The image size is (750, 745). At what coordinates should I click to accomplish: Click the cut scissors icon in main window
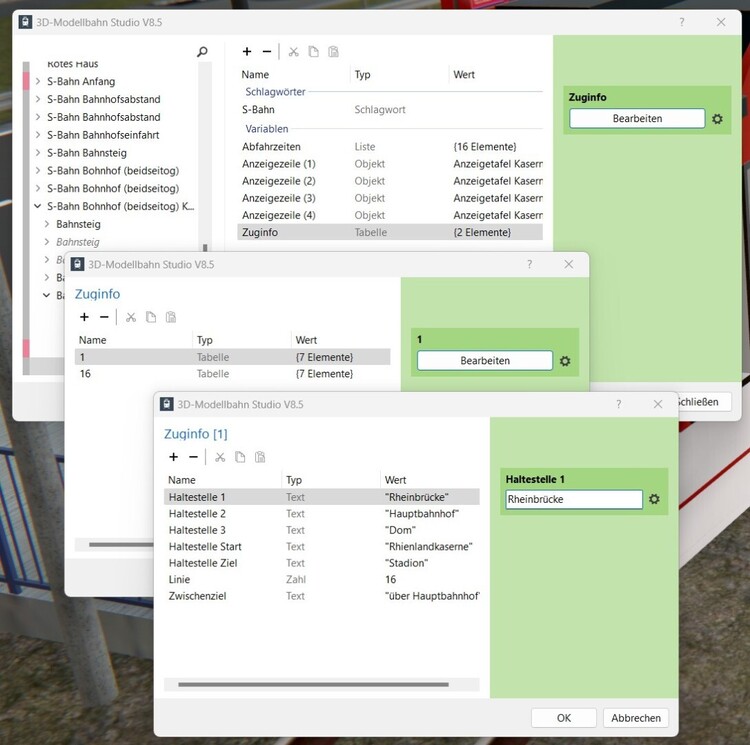(294, 52)
